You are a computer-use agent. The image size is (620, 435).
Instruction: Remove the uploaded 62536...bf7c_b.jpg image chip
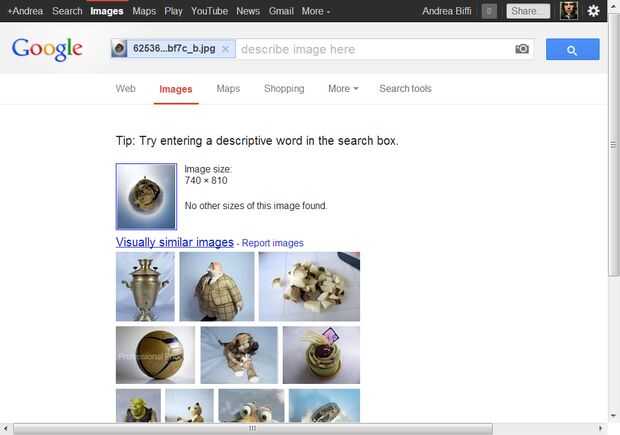(x=225, y=49)
